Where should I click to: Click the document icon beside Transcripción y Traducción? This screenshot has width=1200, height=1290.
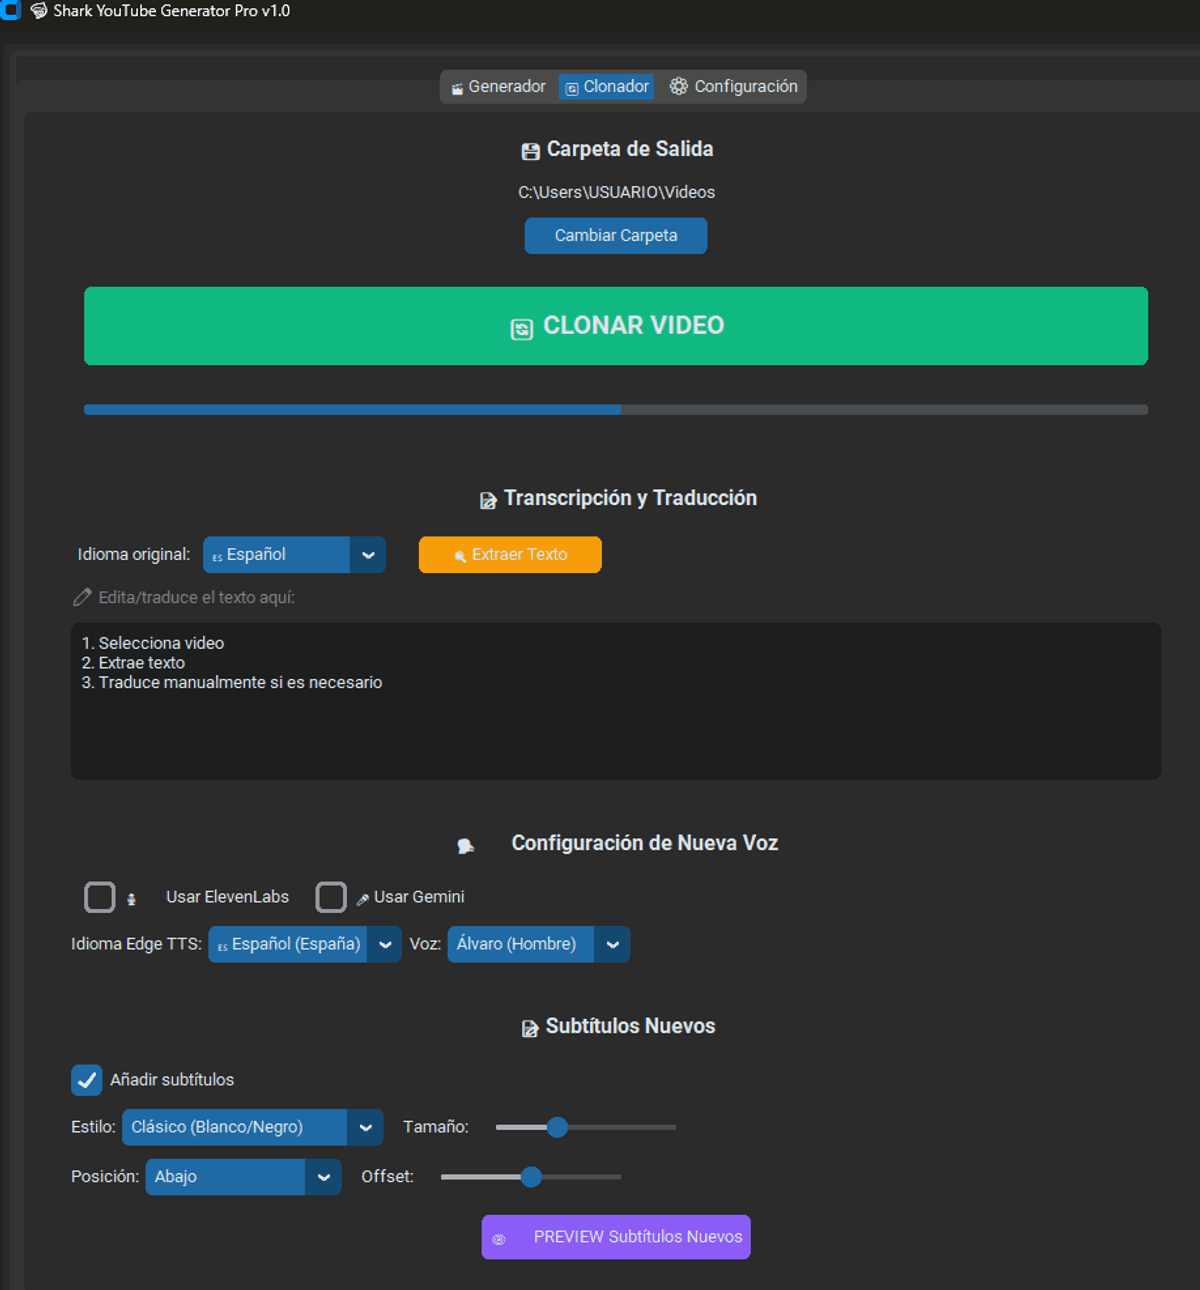click(488, 500)
